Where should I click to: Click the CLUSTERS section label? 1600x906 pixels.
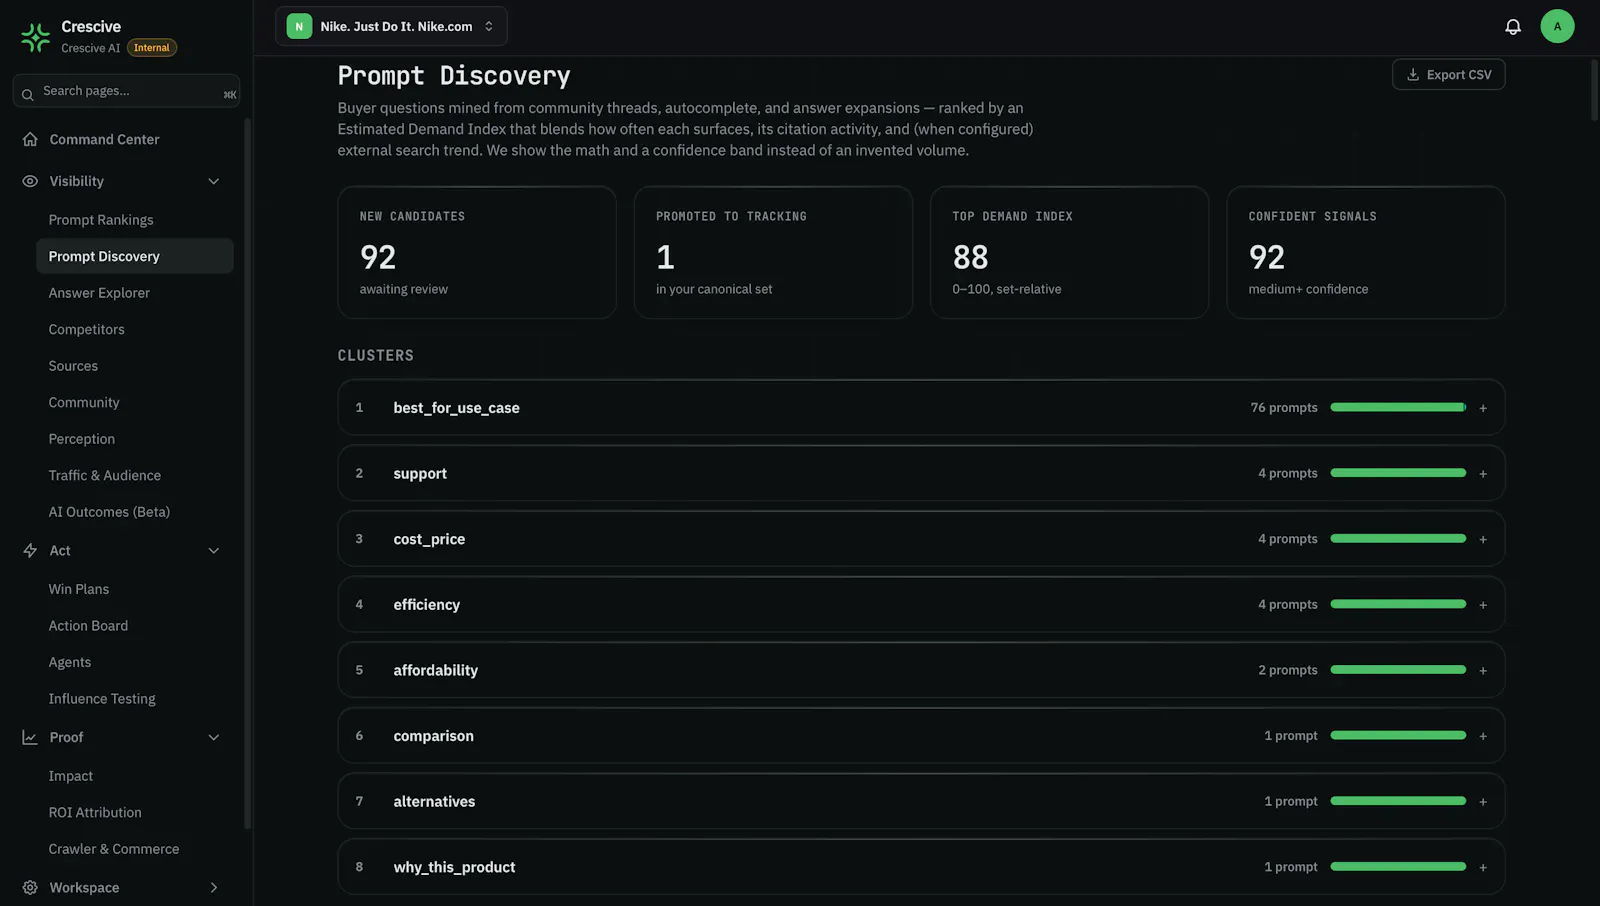[x=376, y=356]
